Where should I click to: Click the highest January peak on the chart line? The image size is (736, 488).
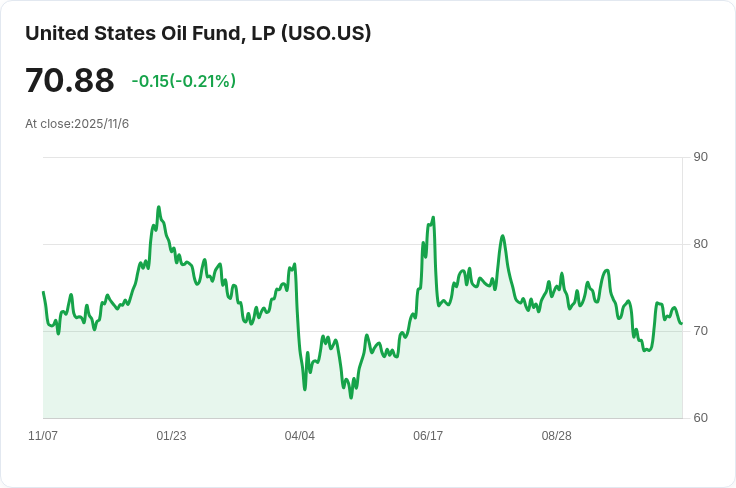pos(158,208)
